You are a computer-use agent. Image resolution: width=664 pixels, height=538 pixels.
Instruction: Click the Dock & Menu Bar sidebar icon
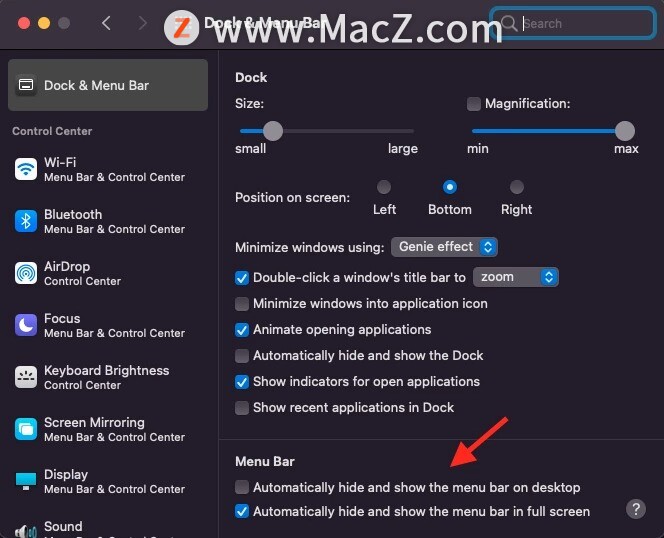pyautogui.click(x=26, y=85)
